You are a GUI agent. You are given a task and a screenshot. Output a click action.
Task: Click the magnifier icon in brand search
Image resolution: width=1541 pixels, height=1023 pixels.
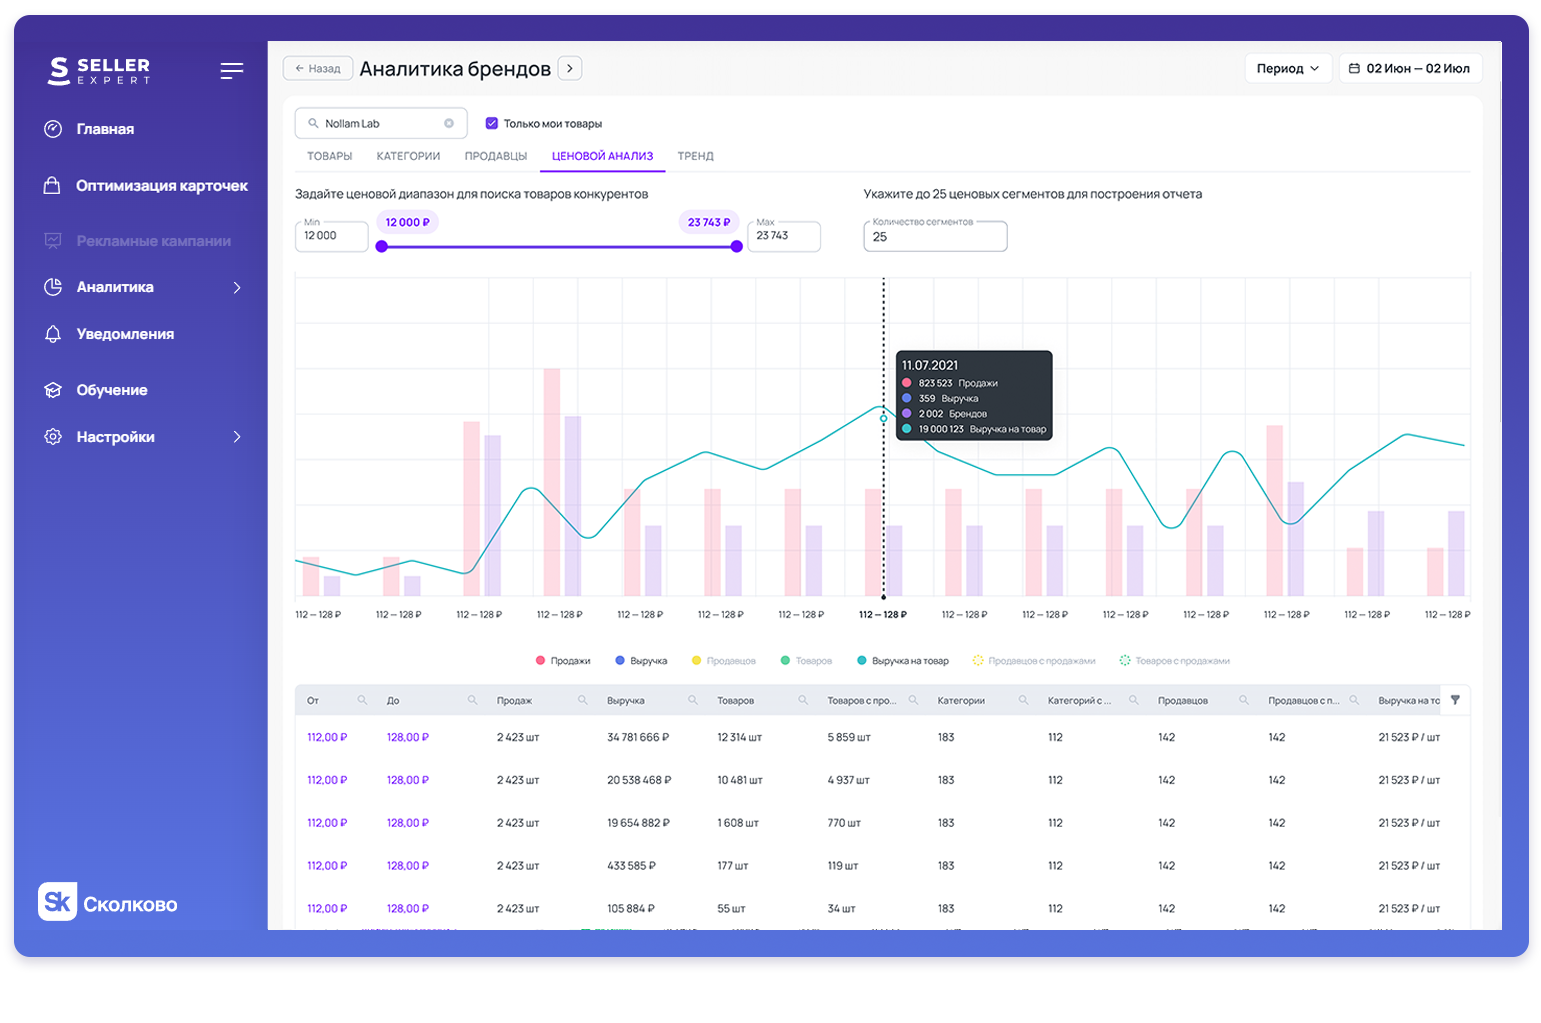(313, 124)
